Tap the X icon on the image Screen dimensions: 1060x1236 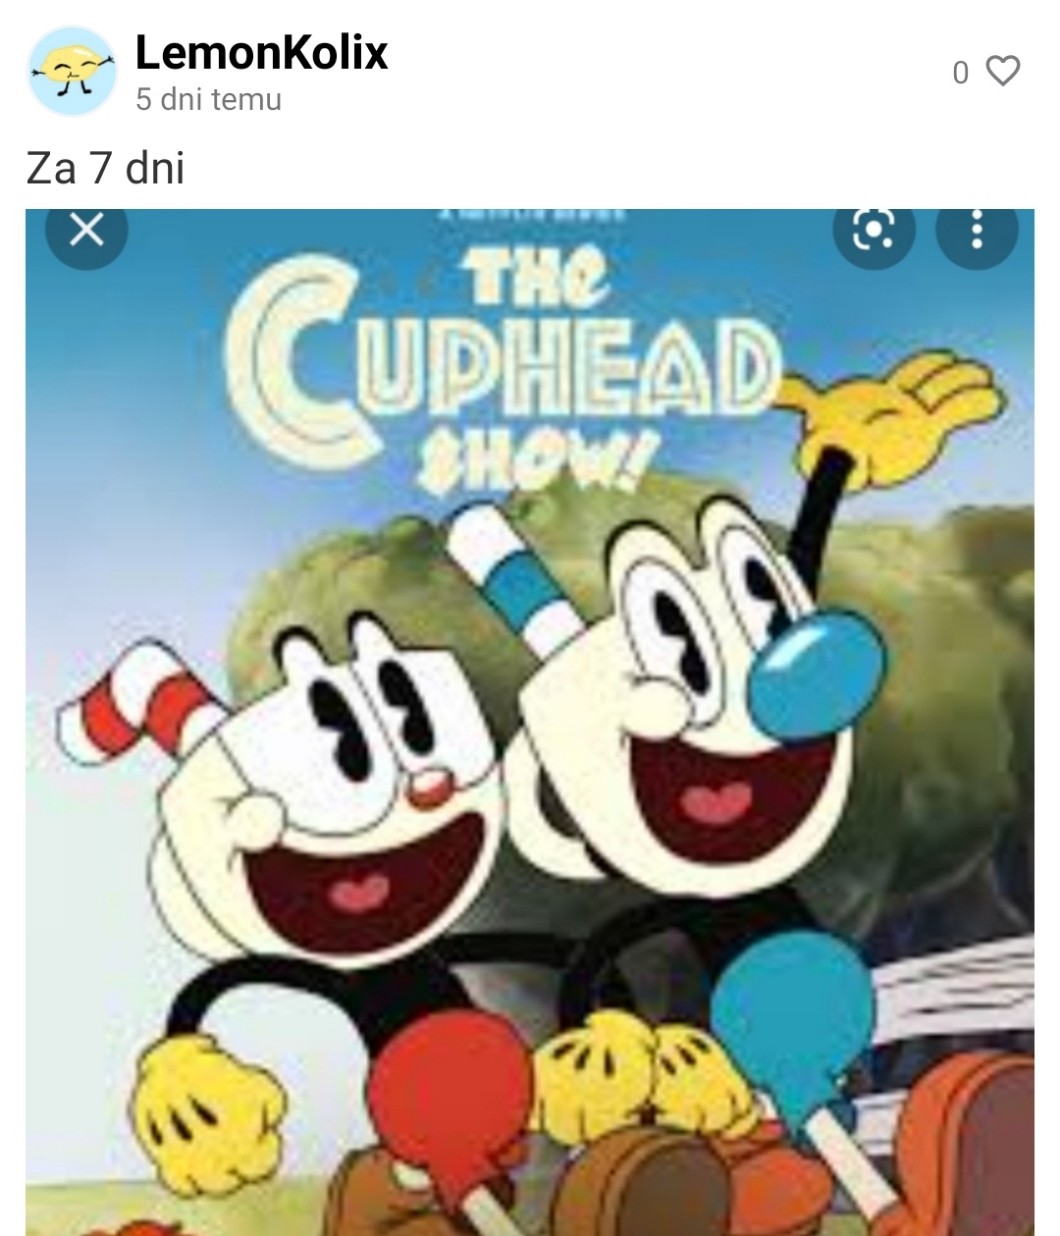pyautogui.click(x=87, y=231)
